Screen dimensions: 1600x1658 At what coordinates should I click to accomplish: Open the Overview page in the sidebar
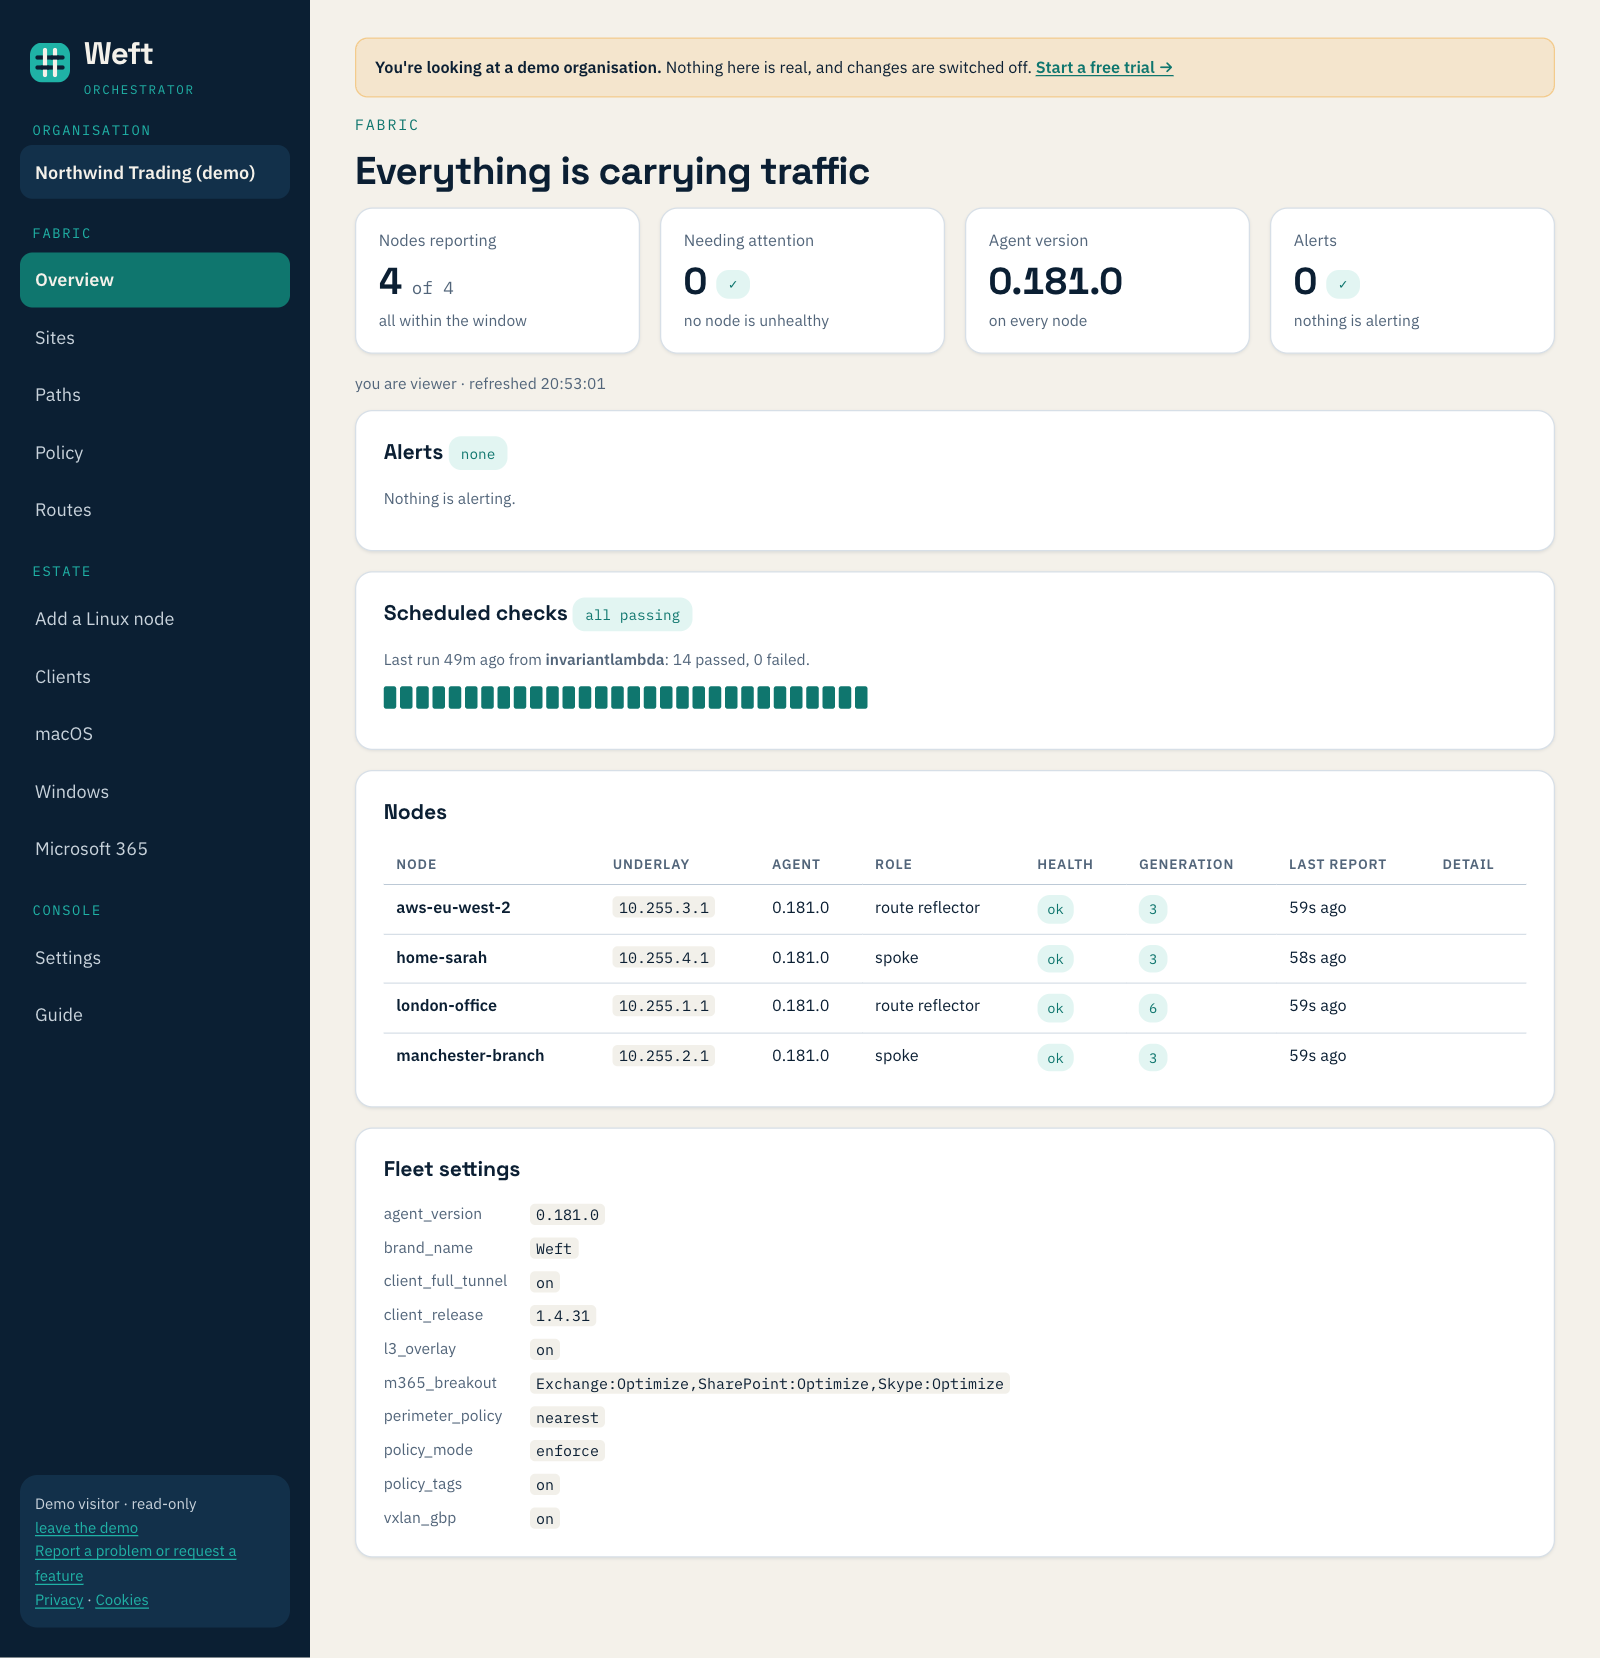click(155, 280)
